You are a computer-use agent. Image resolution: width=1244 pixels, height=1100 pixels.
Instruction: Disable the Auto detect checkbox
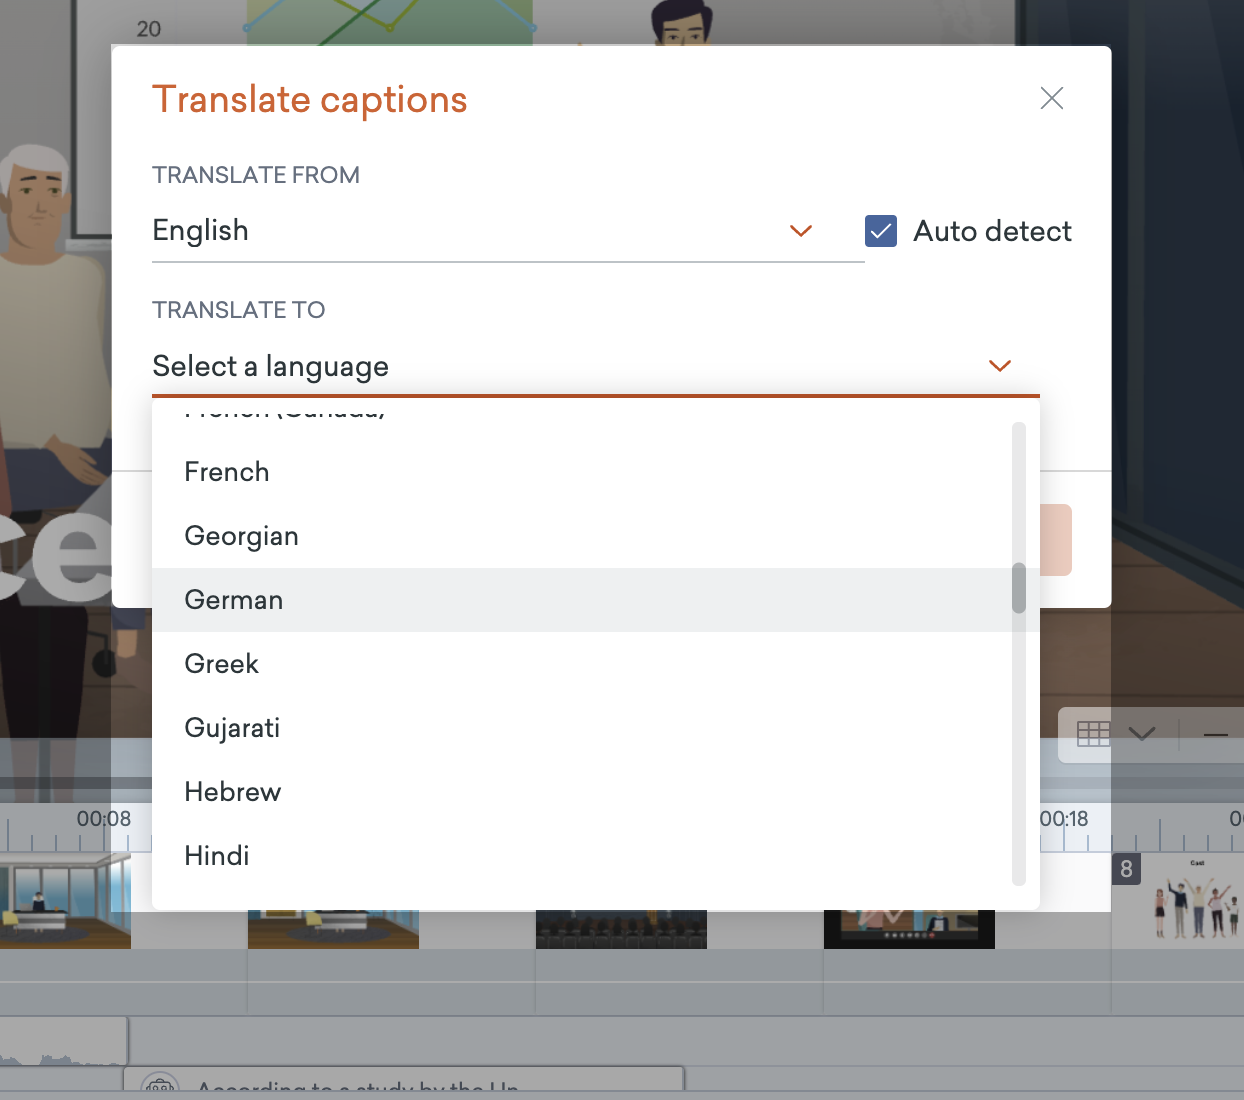click(x=880, y=231)
